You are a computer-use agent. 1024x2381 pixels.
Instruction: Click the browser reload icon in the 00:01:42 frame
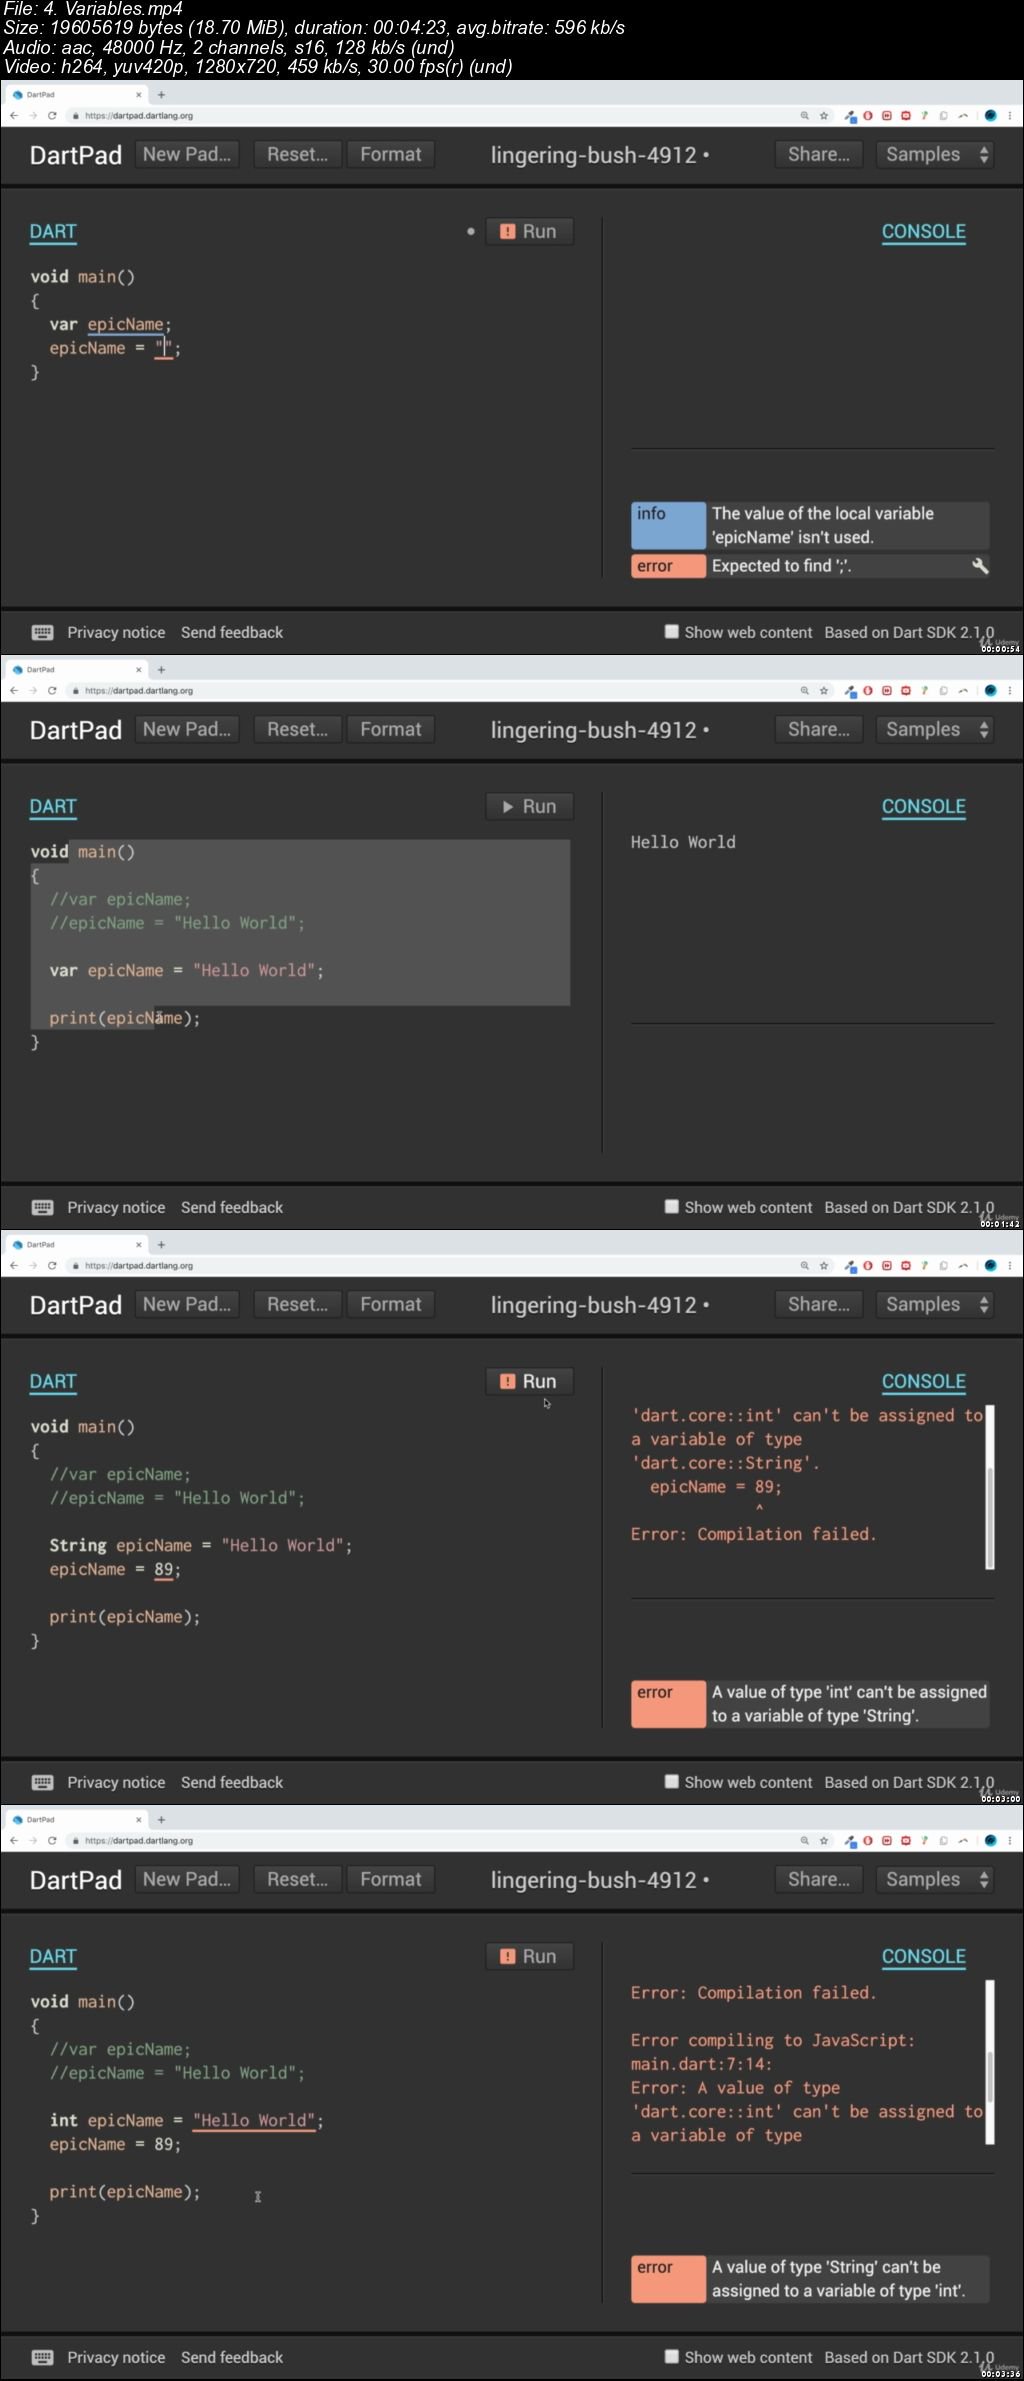click(52, 691)
